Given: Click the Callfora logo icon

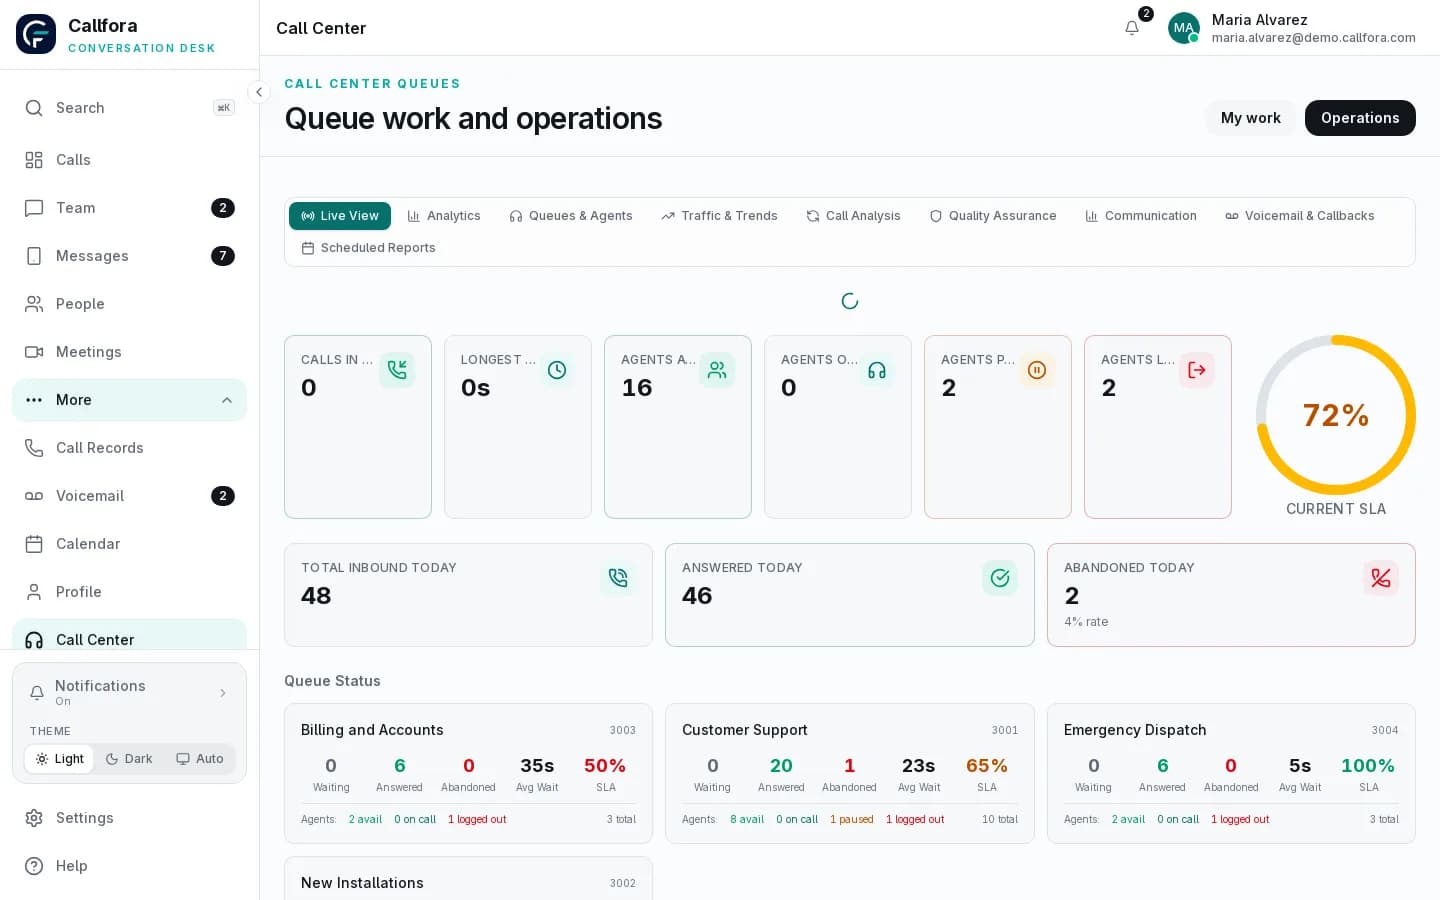Looking at the screenshot, I should 36,34.
